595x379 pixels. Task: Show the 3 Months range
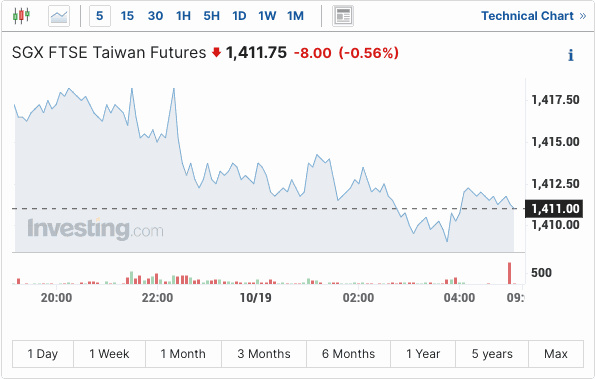click(x=264, y=354)
